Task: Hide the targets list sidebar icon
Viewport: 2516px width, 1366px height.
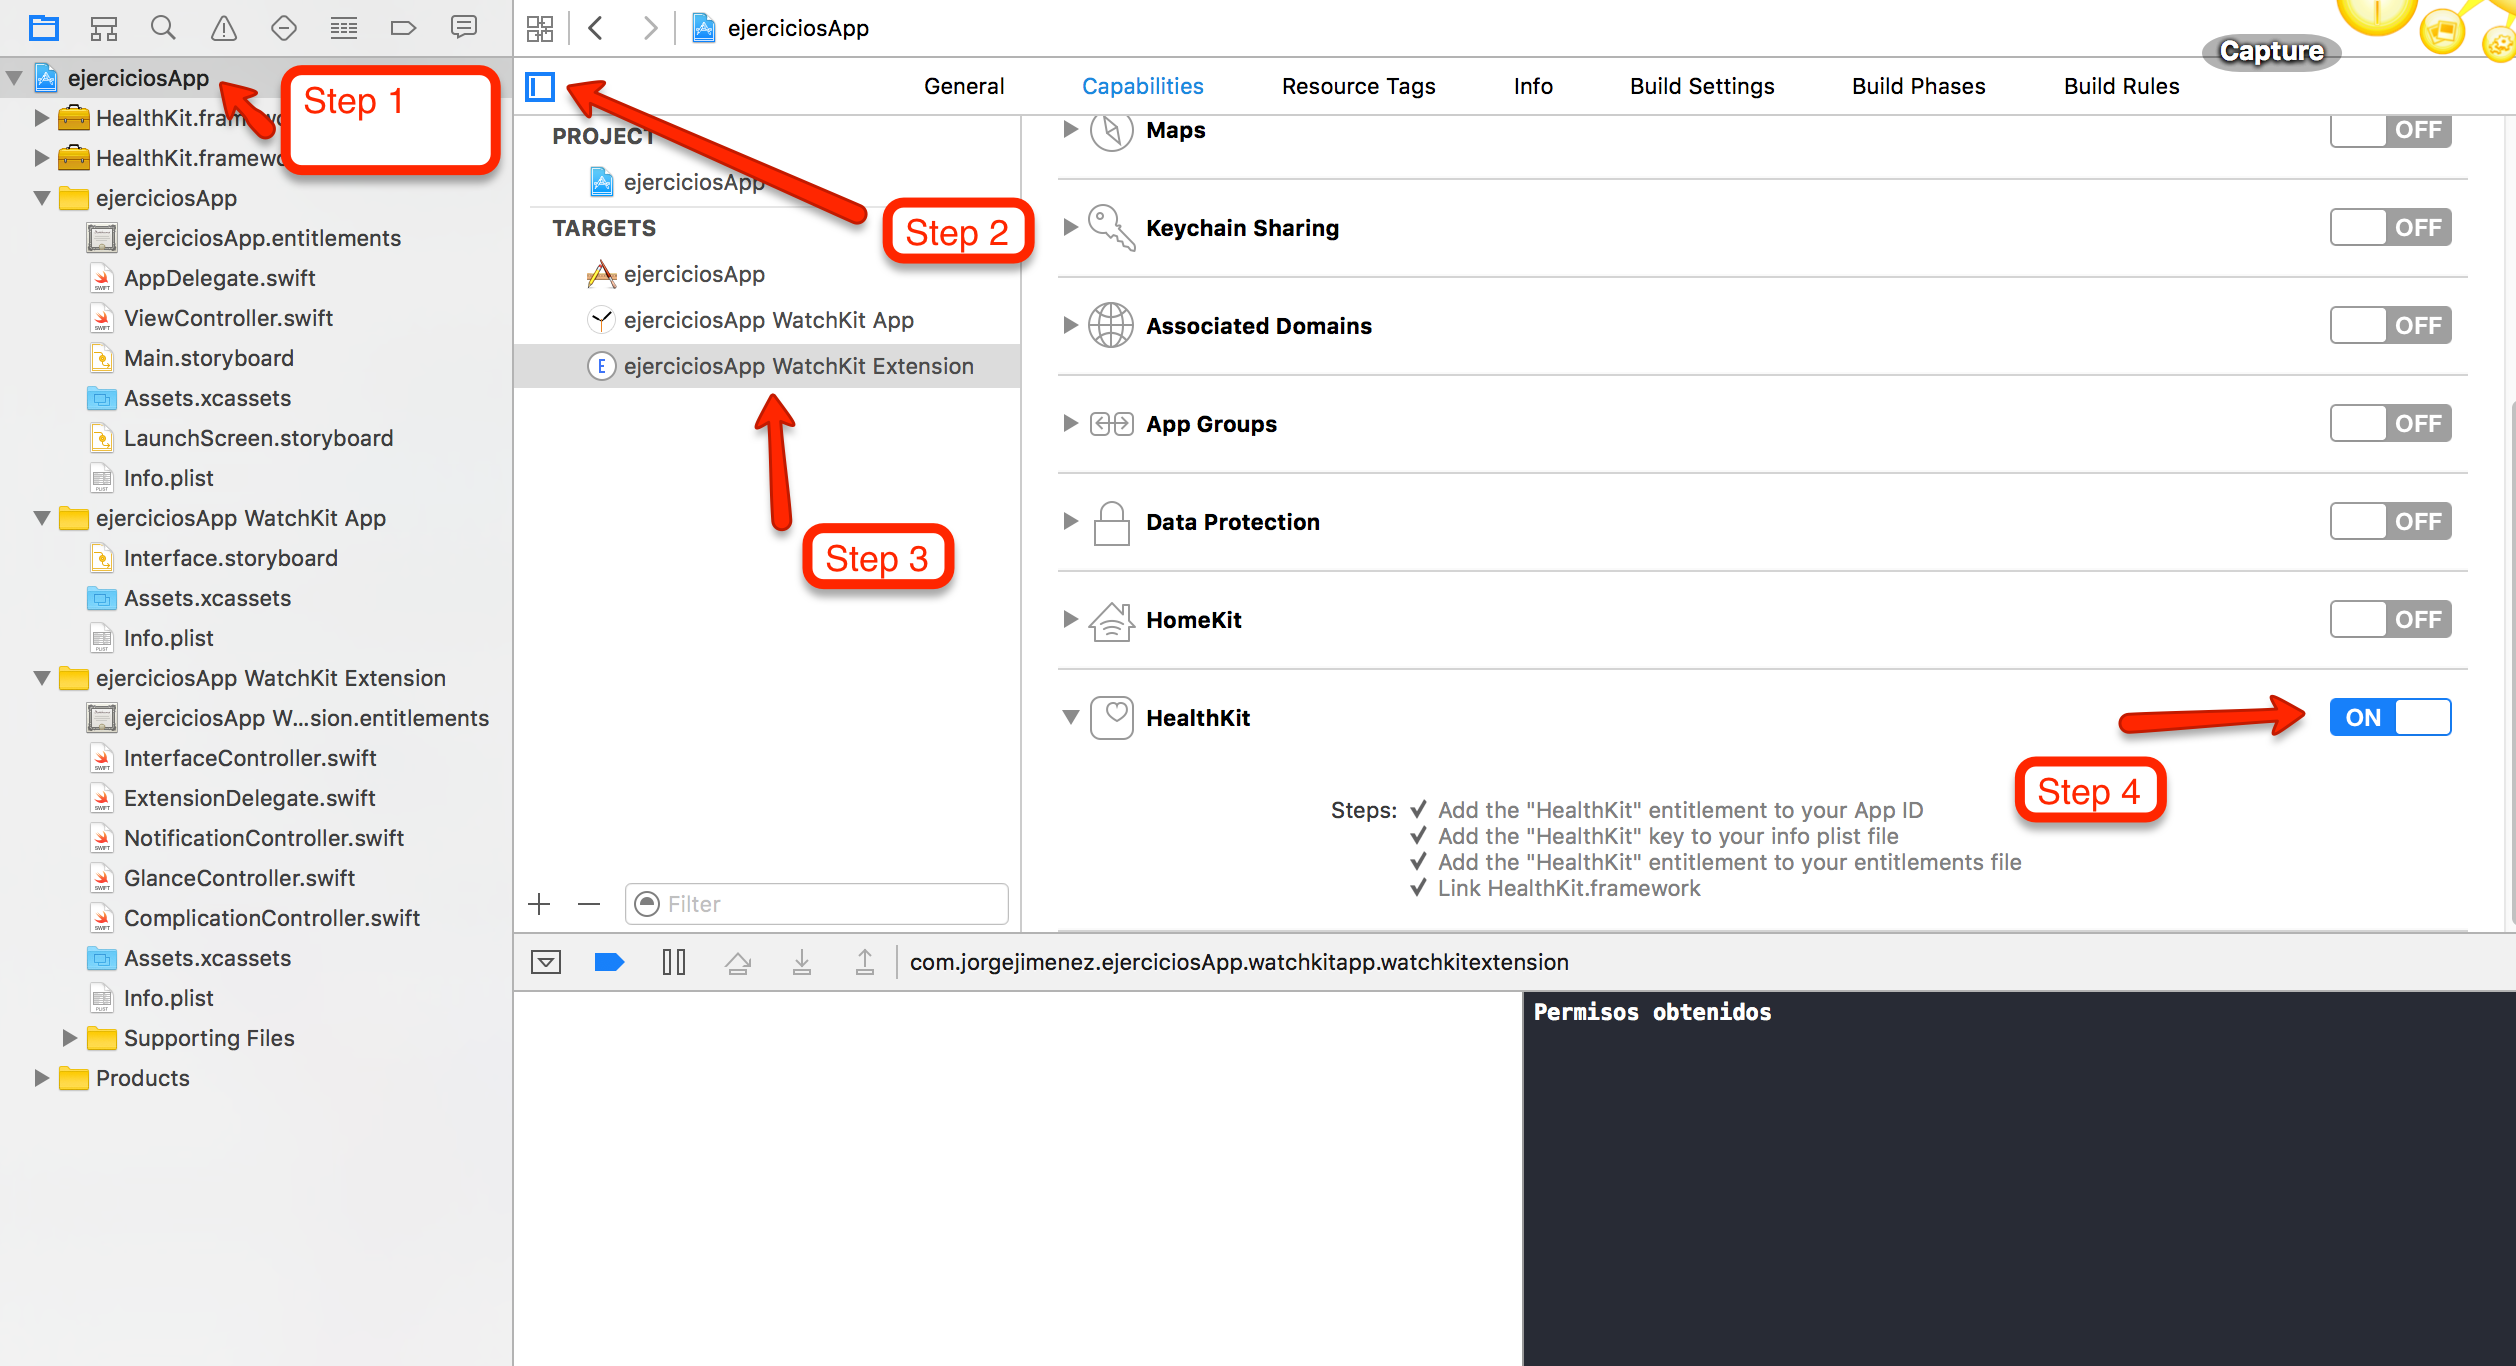Action: [x=540, y=87]
